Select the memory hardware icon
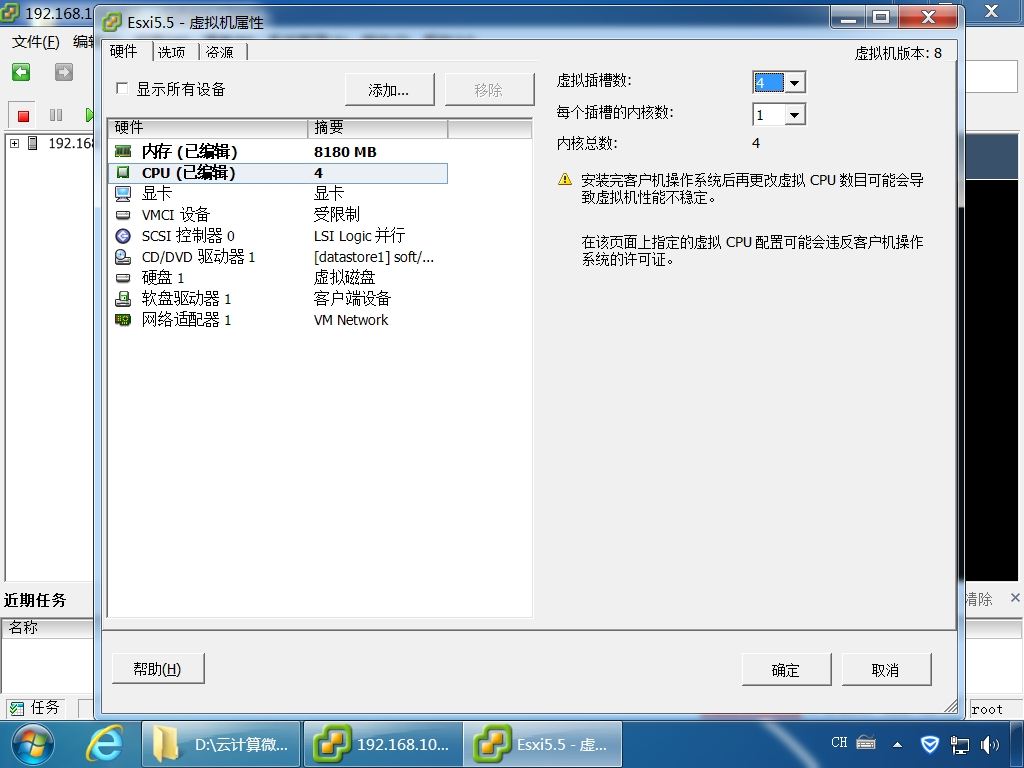 (x=123, y=152)
